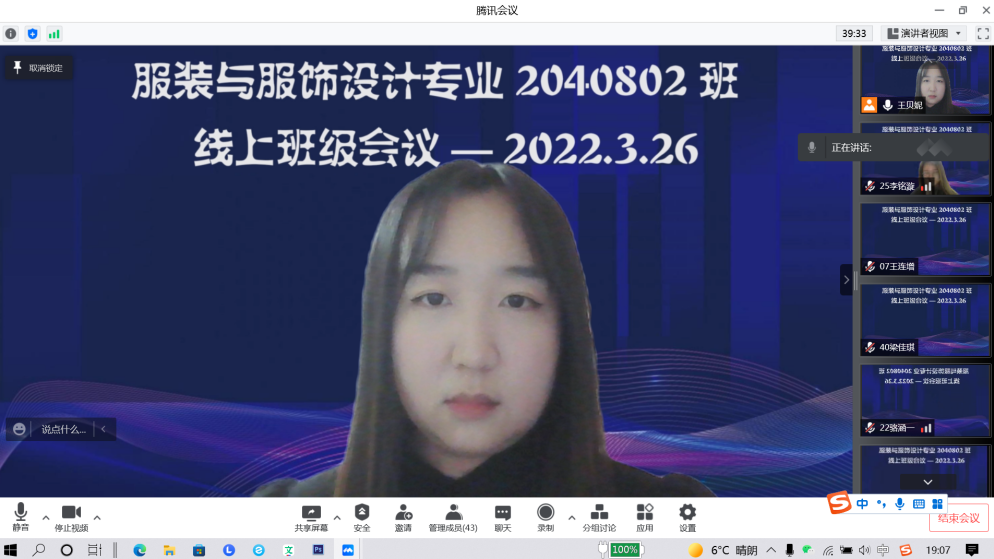Image resolution: width=994 pixels, height=559 pixels.
Task: Select 22骆涵一 participant thumbnail
Action: pyautogui.click(x=925, y=401)
